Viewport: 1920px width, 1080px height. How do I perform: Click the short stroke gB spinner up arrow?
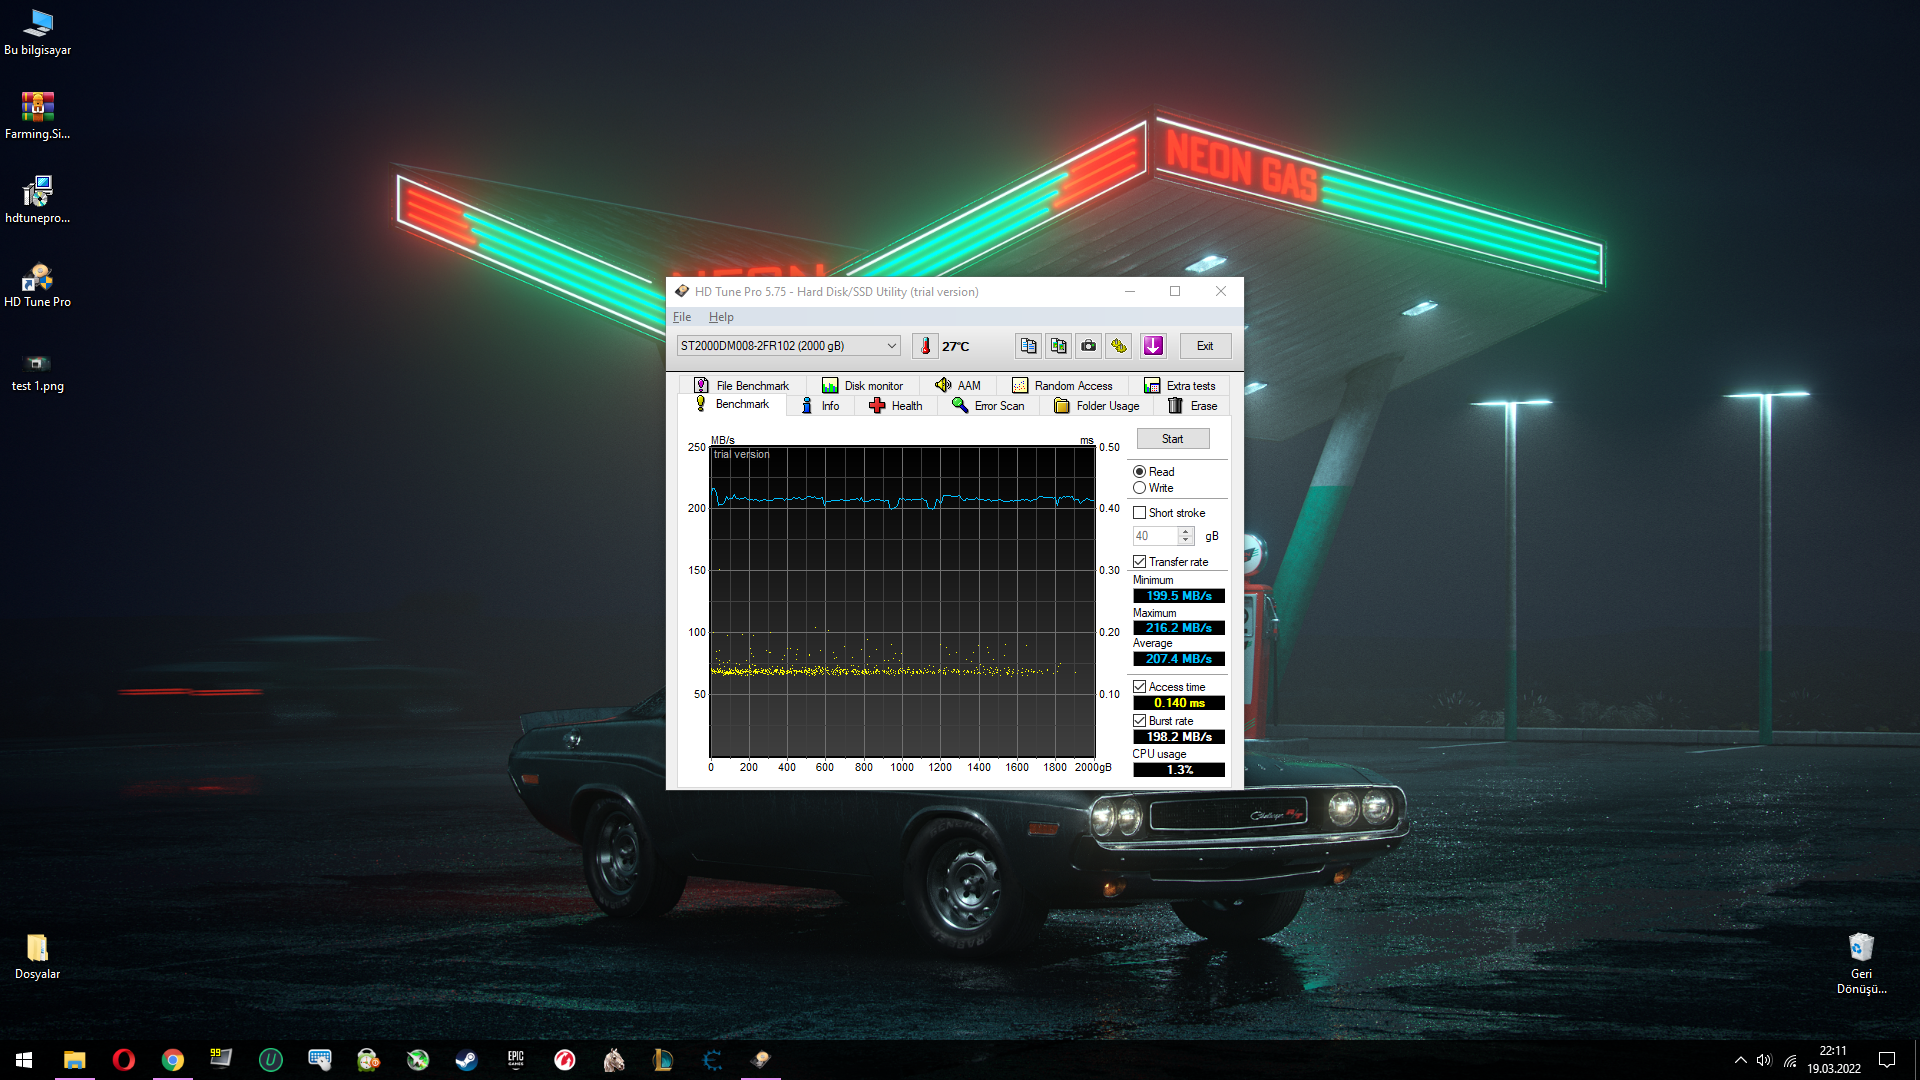click(1186, 532)
